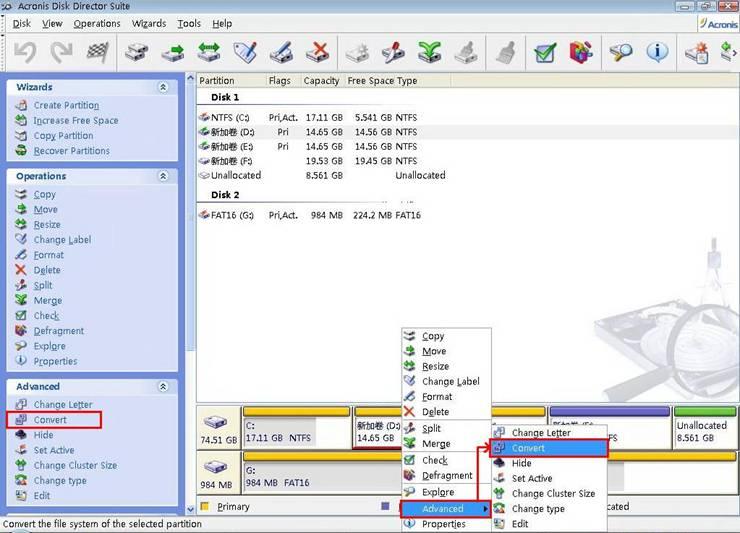Click the Resize toolbar icon with double arrow
The height and width of the screenshot is (533, 740).
209,51
